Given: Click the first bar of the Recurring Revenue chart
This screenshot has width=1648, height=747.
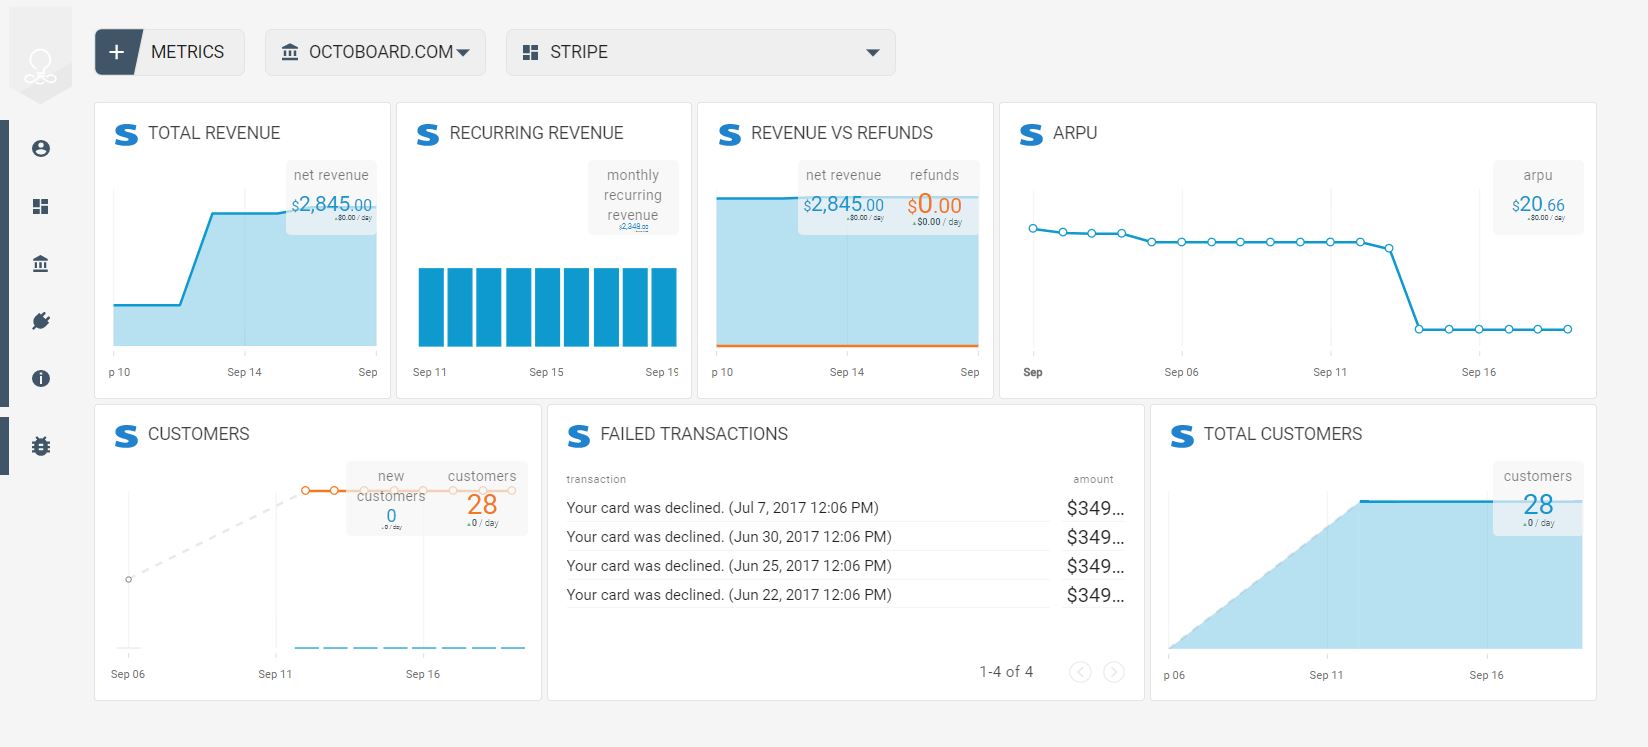Looking at the screenshot, I should coord(431,307).
